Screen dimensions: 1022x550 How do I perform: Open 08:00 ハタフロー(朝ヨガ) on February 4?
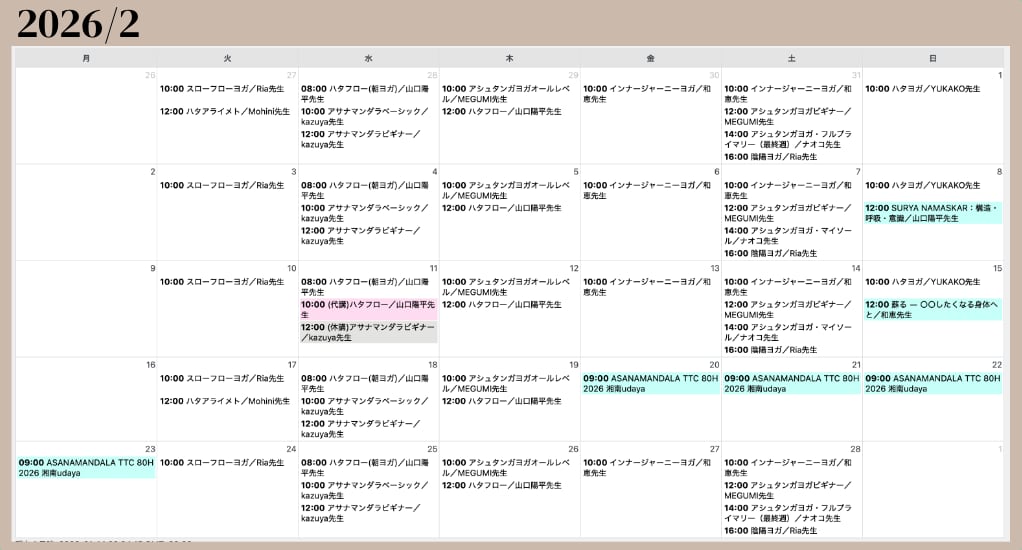366,190
